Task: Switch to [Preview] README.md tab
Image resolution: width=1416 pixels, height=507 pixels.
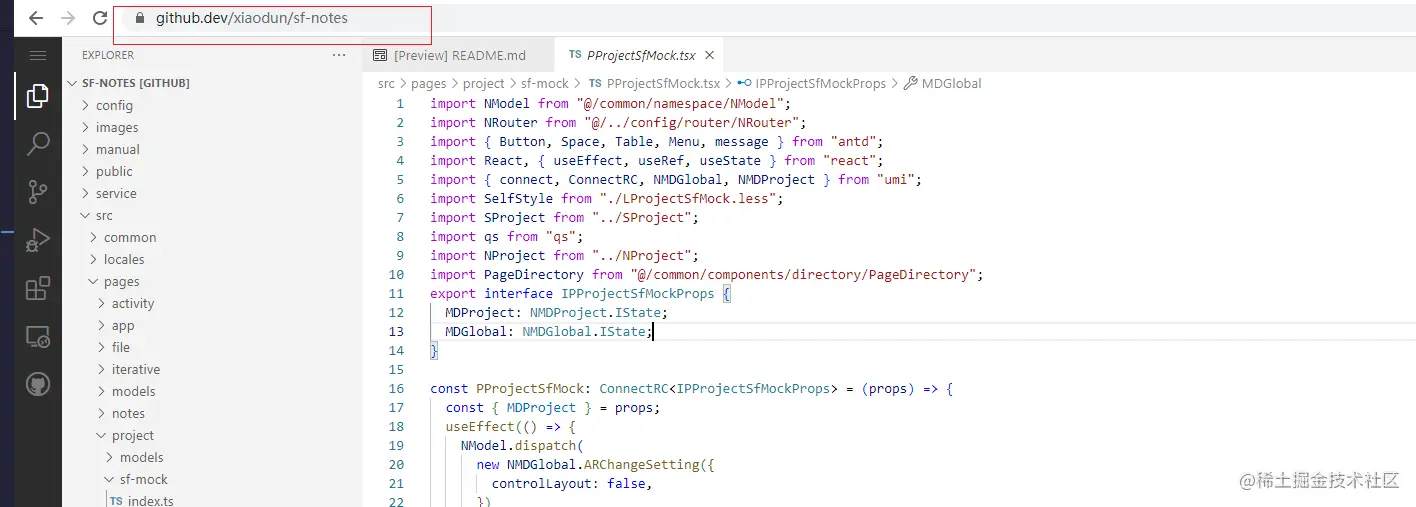Action: (459, 56)
